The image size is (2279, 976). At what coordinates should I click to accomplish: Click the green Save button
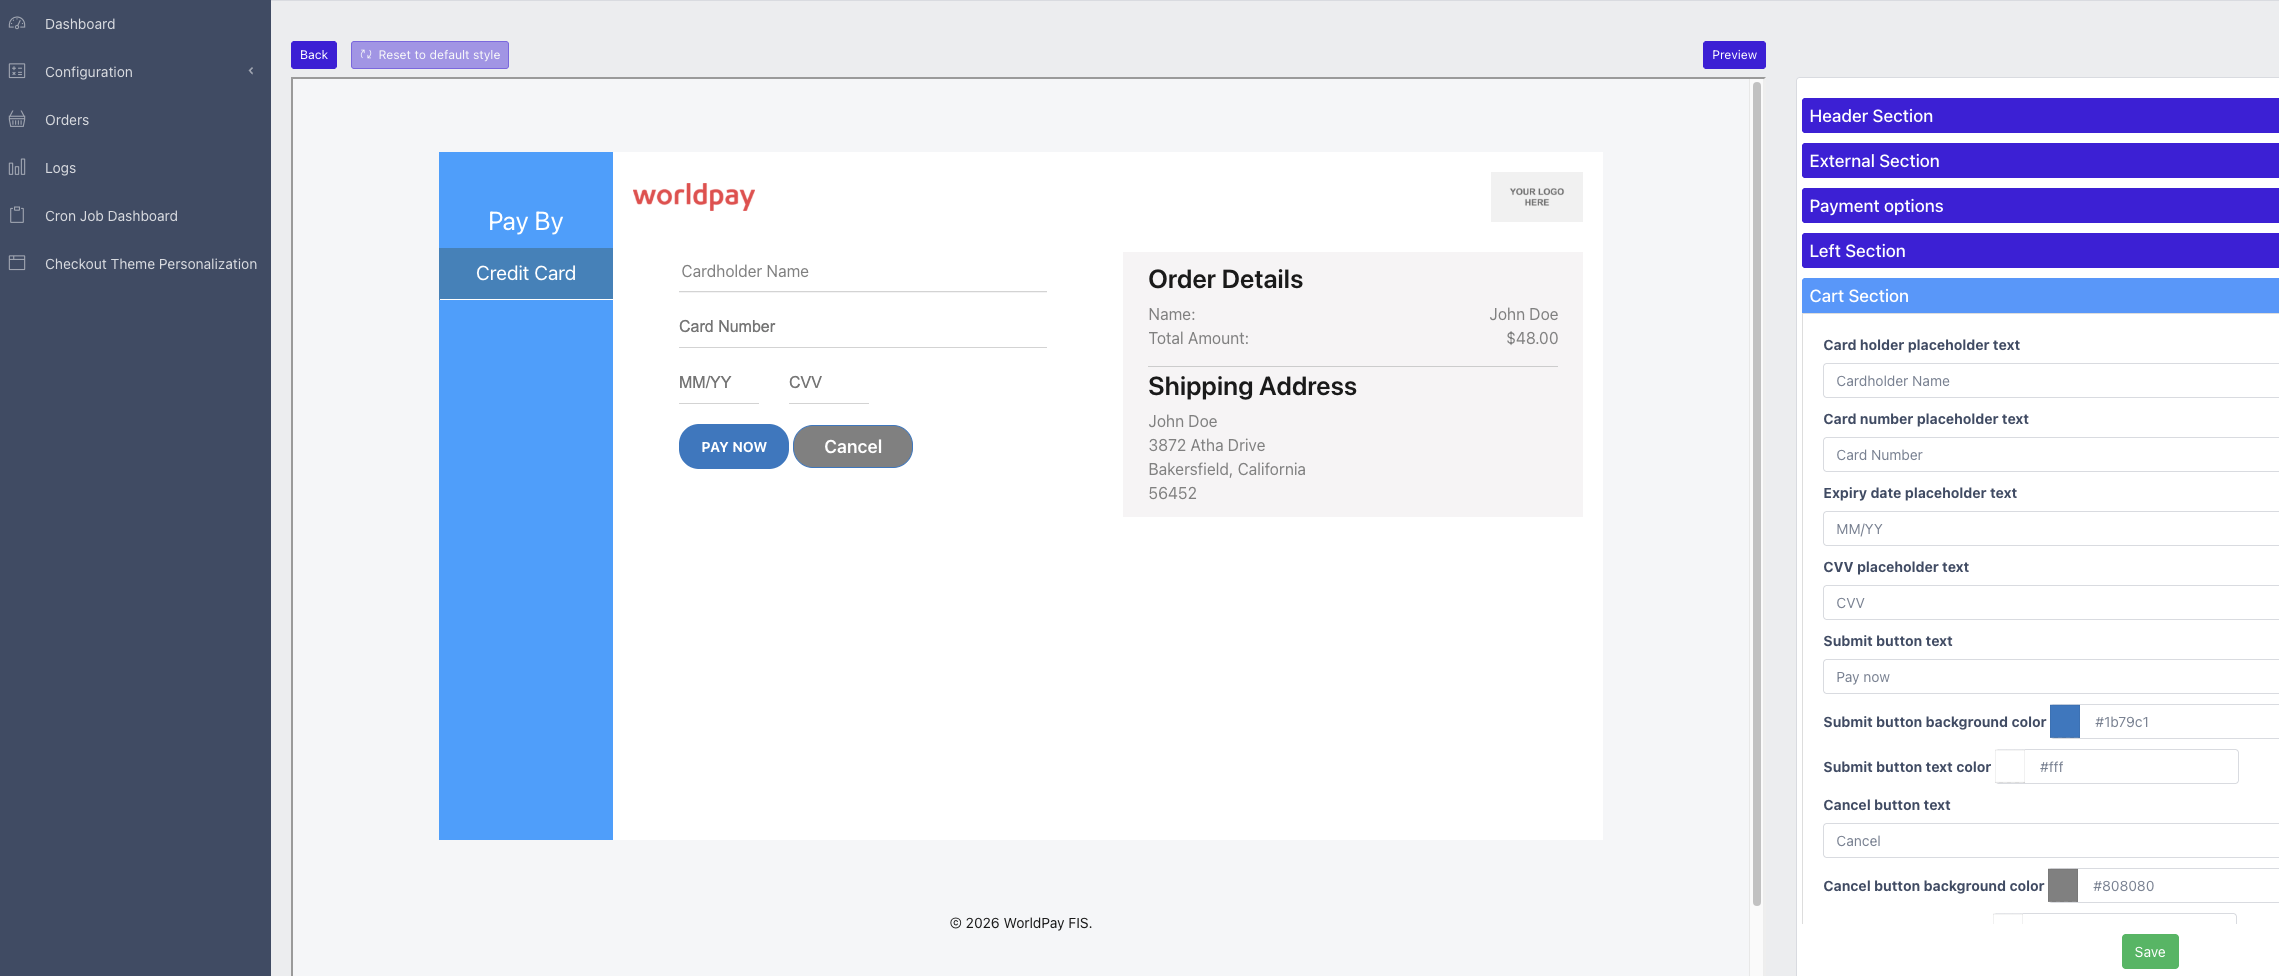pos(2149,952)
